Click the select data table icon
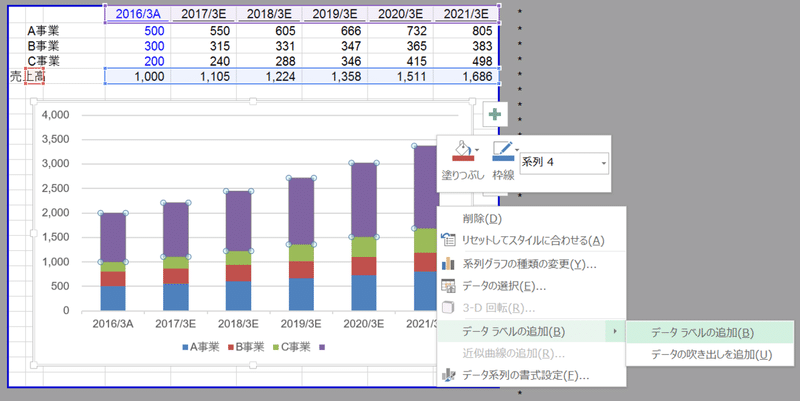Image resolution: width=800 pixels, height=401 pixels. point(448,286)
